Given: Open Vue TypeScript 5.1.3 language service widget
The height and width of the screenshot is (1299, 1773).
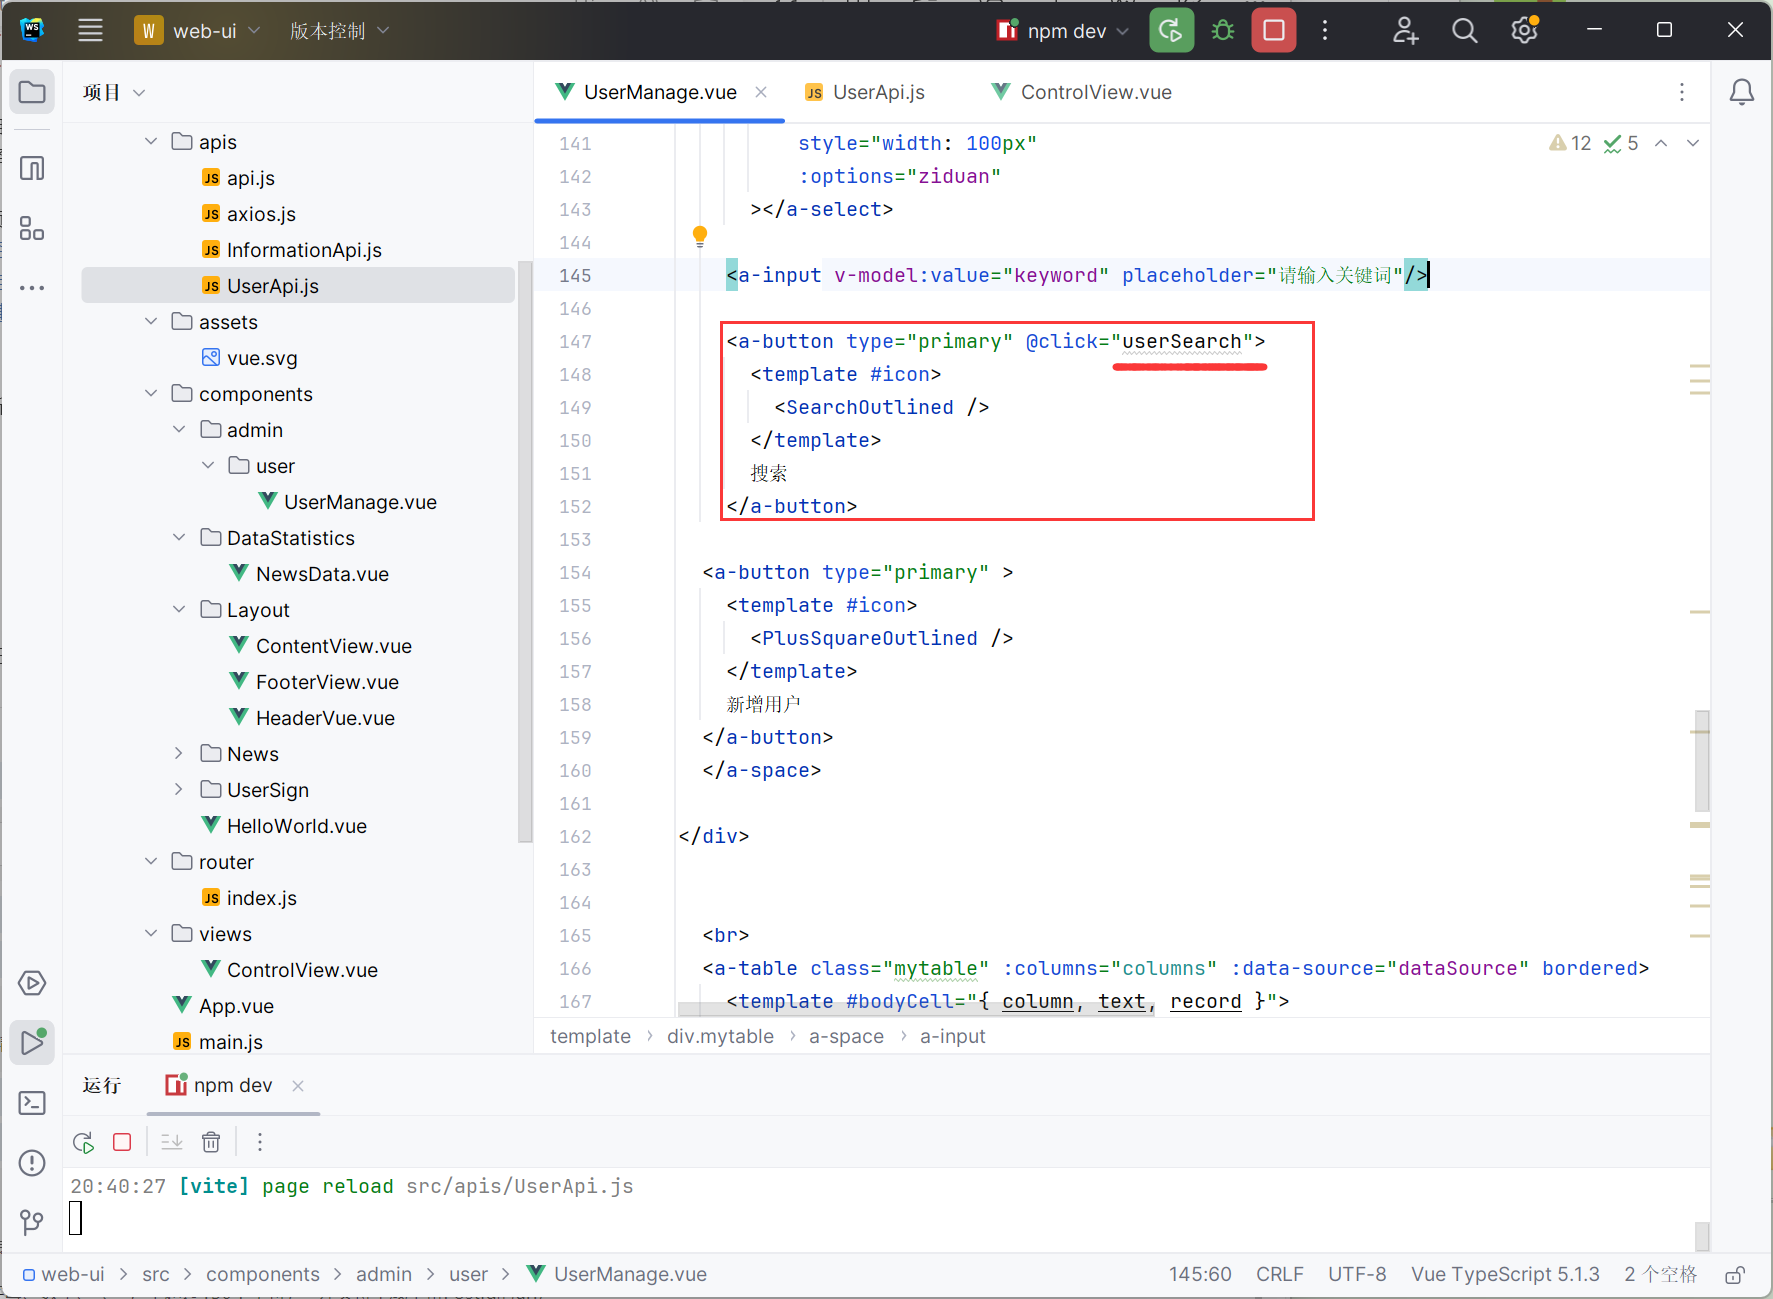Looking at the screenshot, I should (1505, 1274).
